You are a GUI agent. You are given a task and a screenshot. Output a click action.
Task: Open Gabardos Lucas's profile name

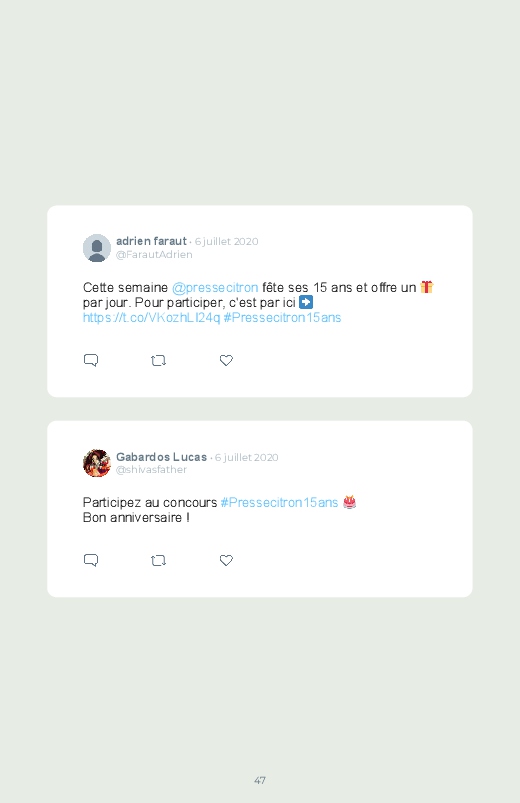coord(161,457)
